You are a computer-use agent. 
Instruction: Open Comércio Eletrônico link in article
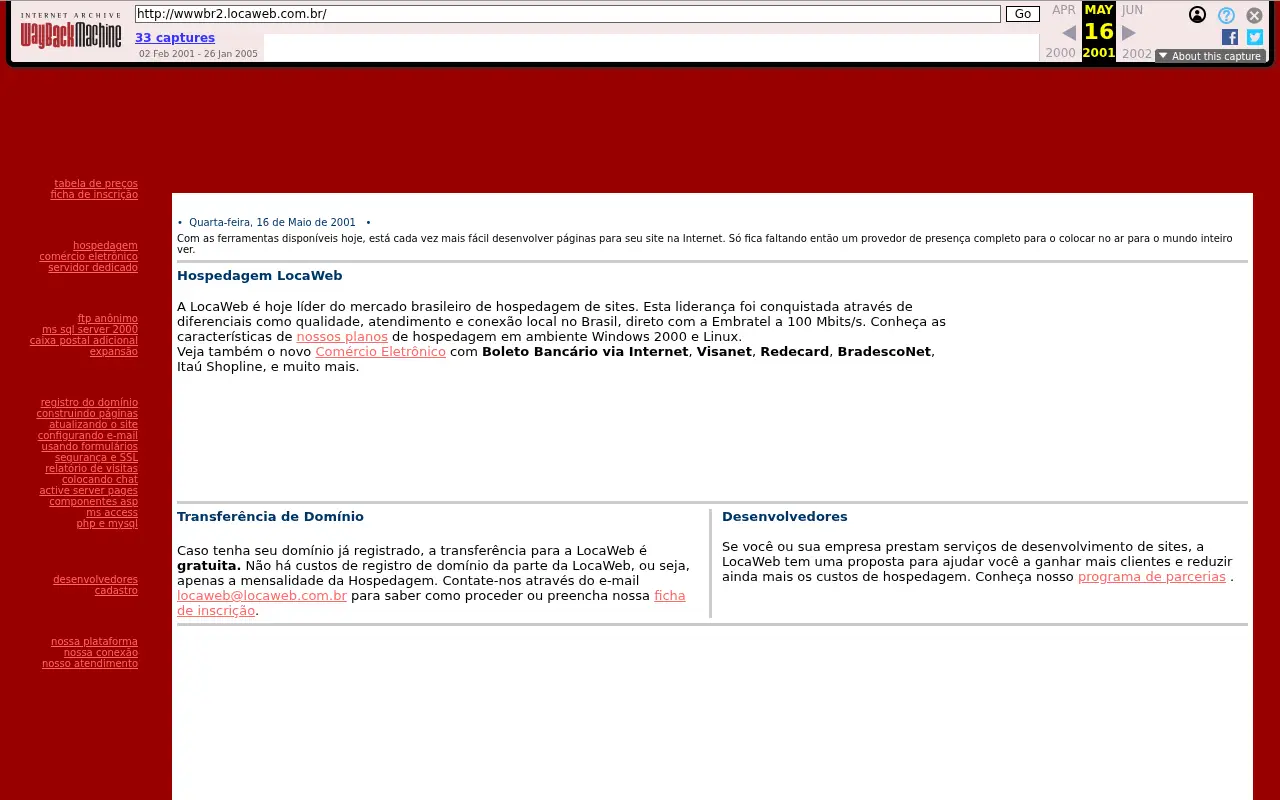[x=381, y=352]
